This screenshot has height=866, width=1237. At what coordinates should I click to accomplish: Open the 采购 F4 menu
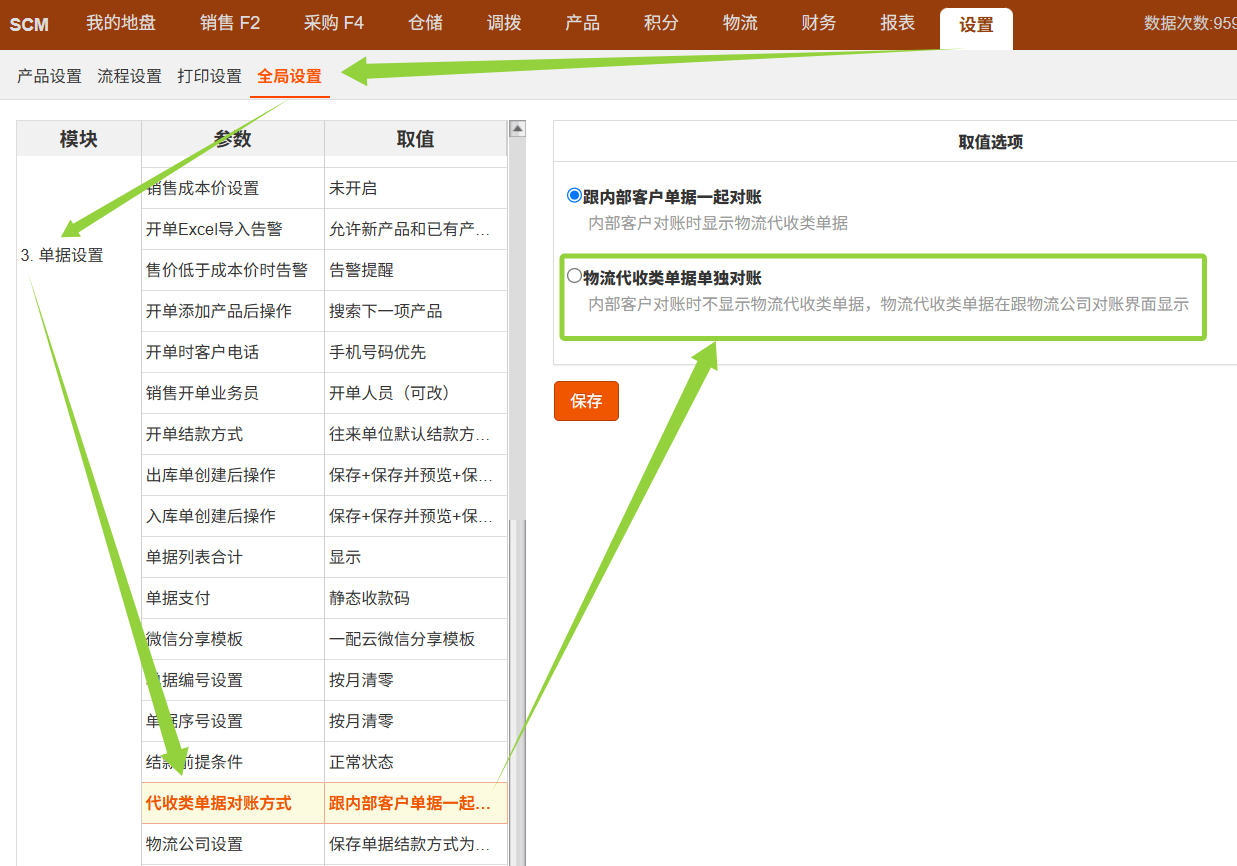(x=334, y=23)
